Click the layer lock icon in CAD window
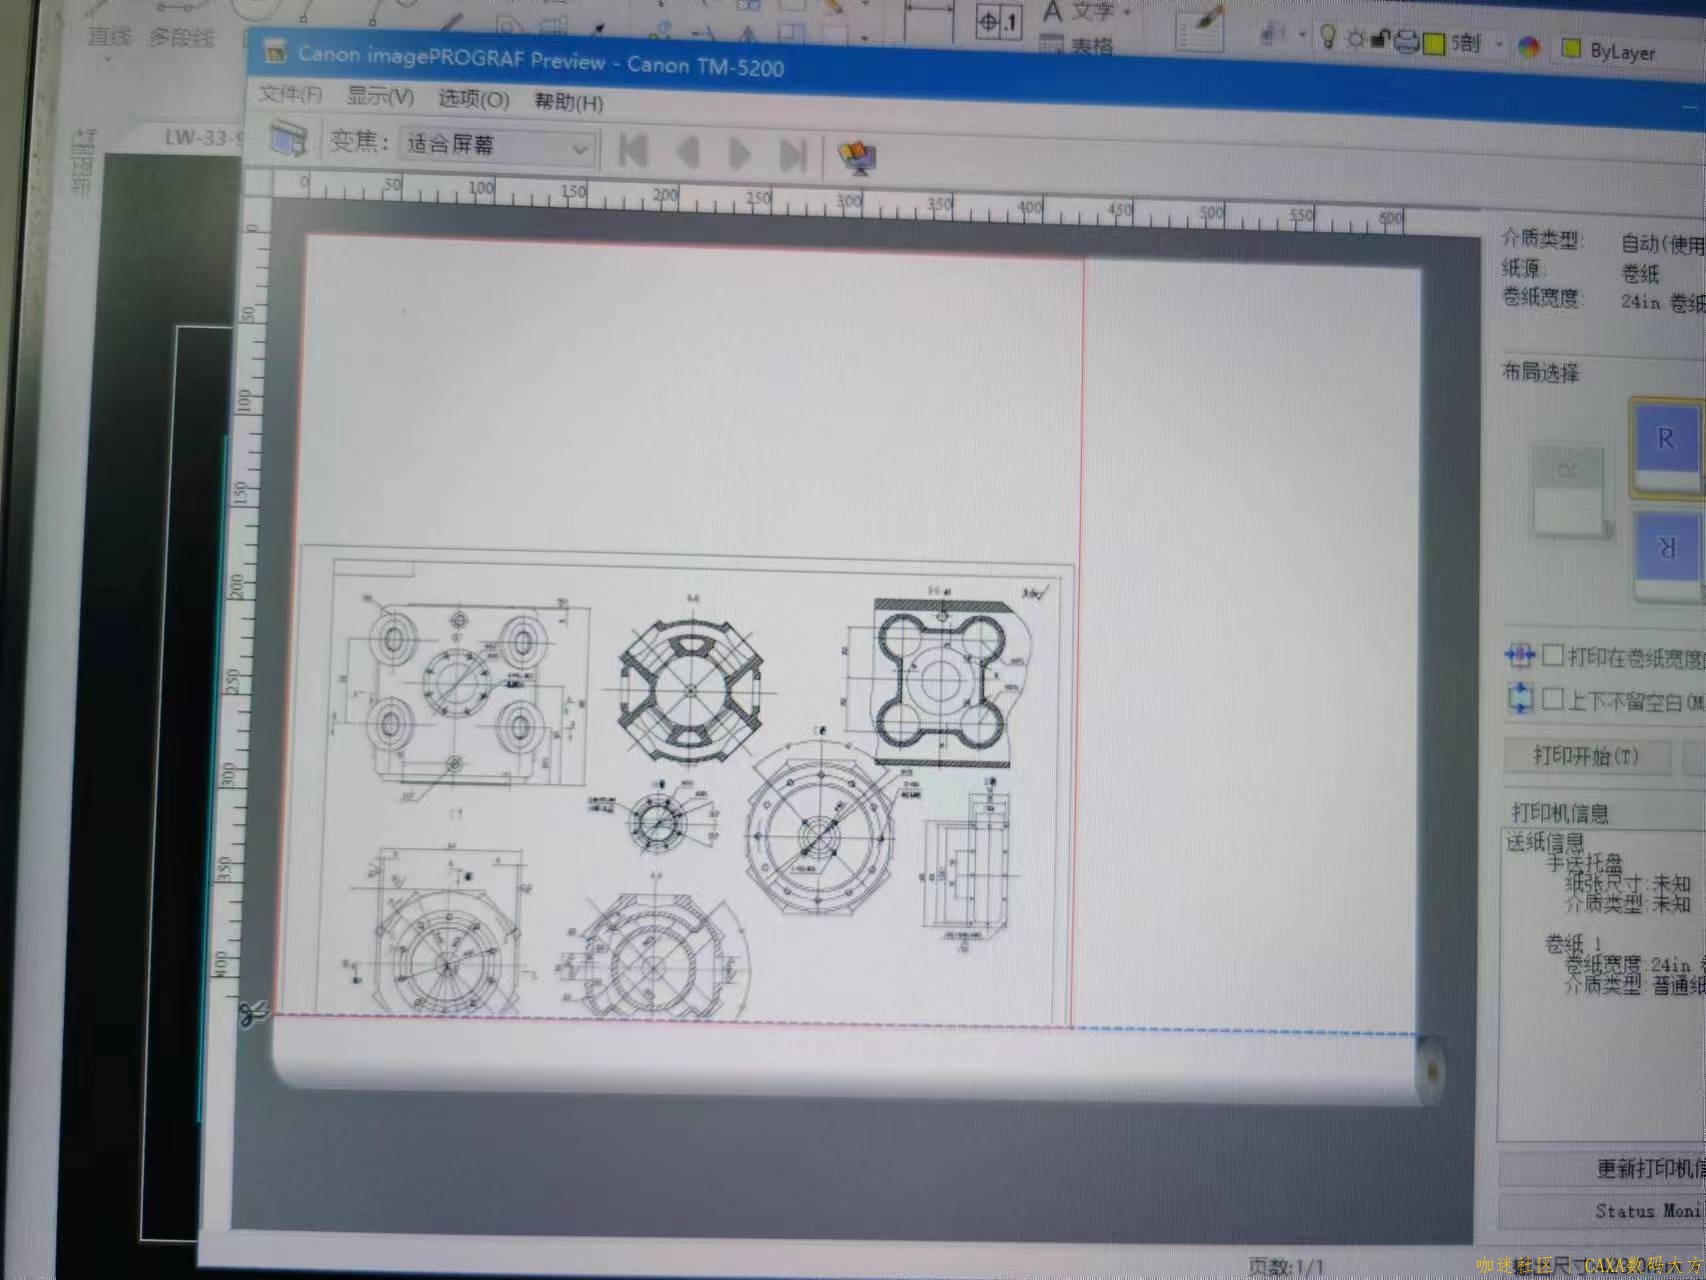The width and height of the screenshot is (1706, 1280). (1380, 40)
